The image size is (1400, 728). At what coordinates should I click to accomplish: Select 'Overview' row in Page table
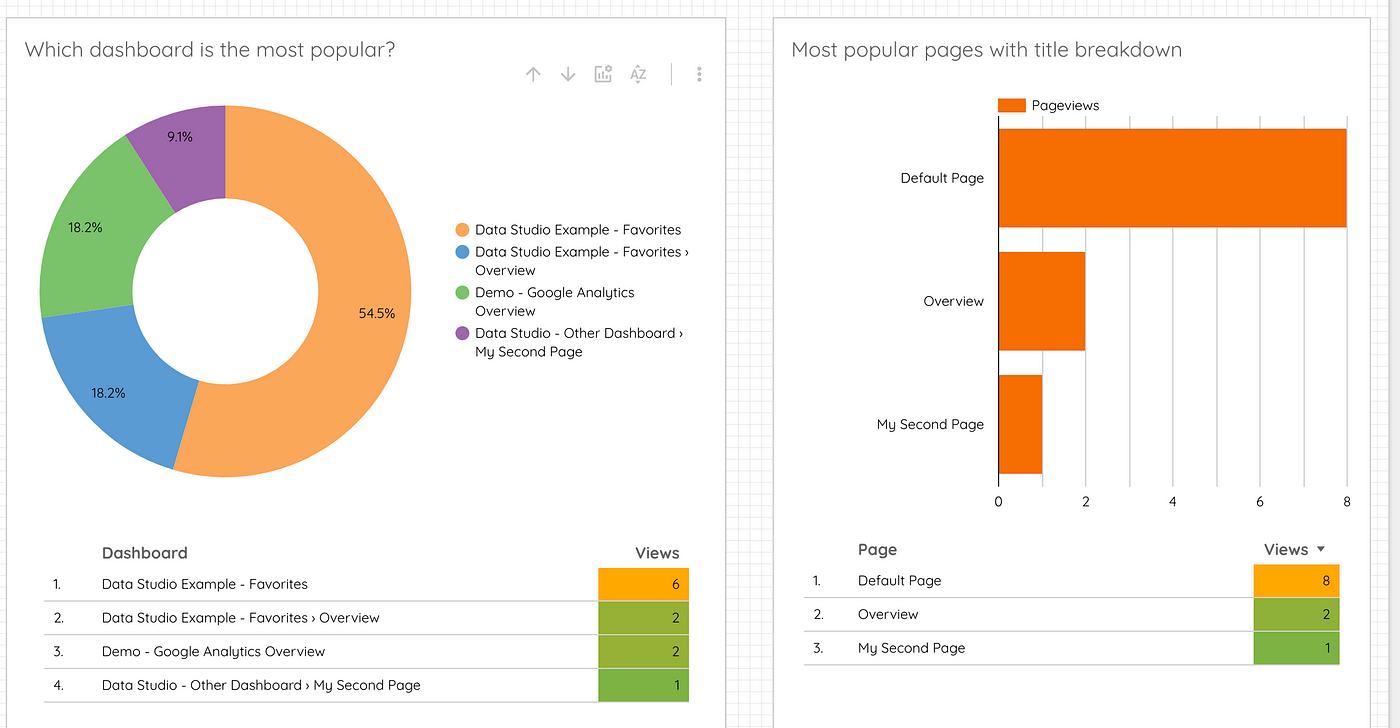[x=1072, y=614]
